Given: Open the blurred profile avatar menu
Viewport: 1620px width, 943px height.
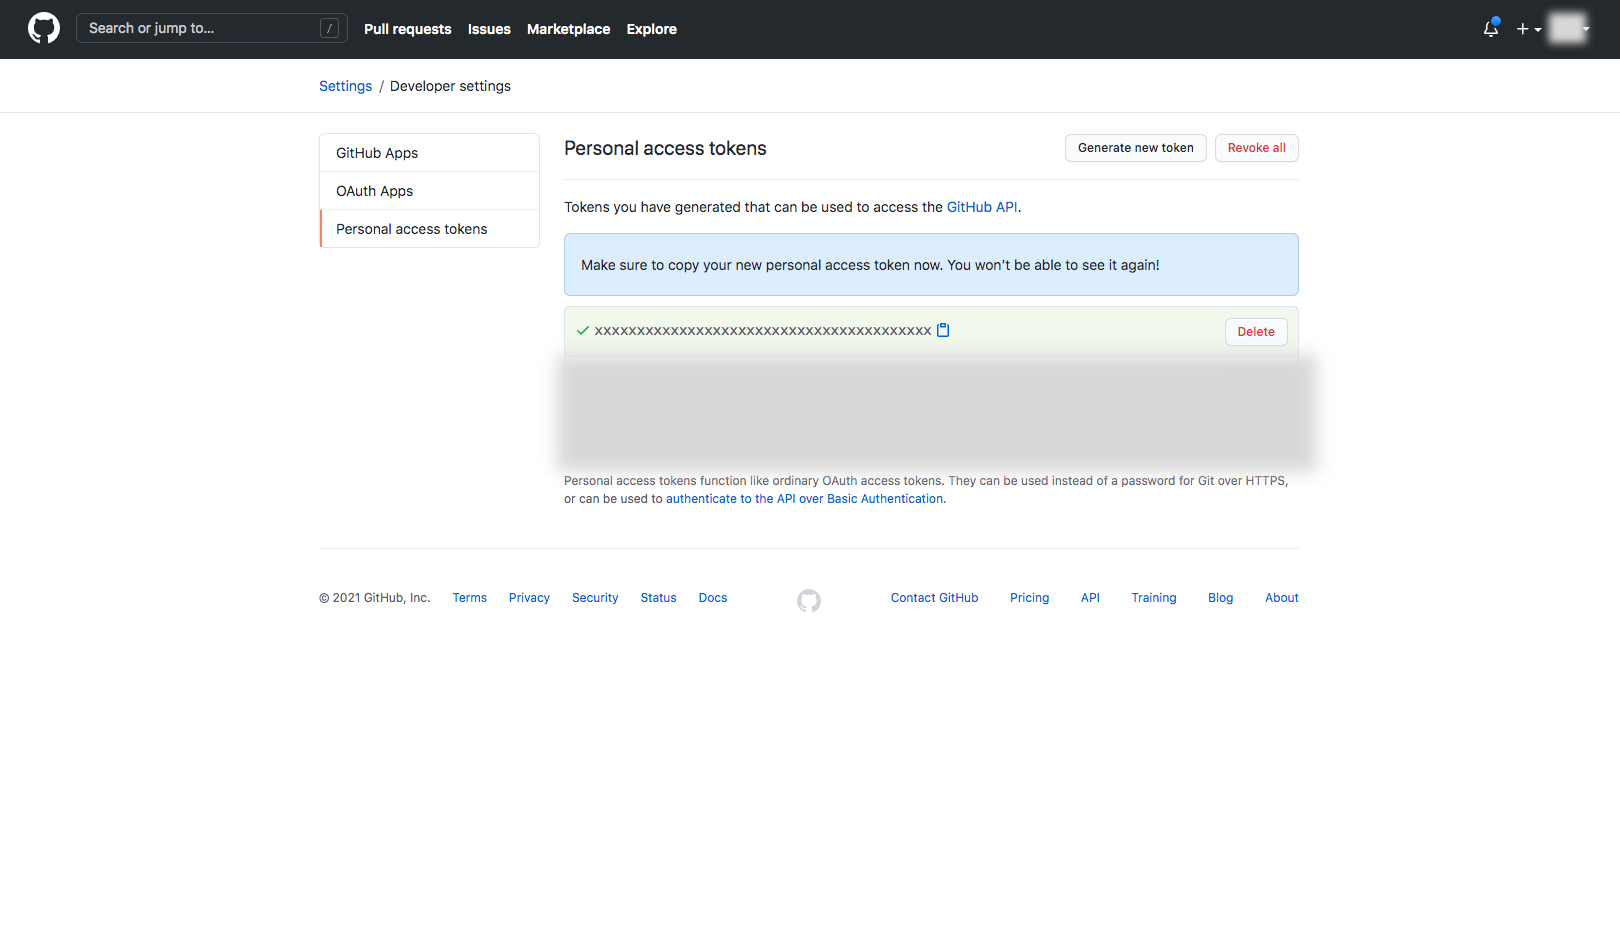Looking at the screenshot, I should [x=1568, y=29].
